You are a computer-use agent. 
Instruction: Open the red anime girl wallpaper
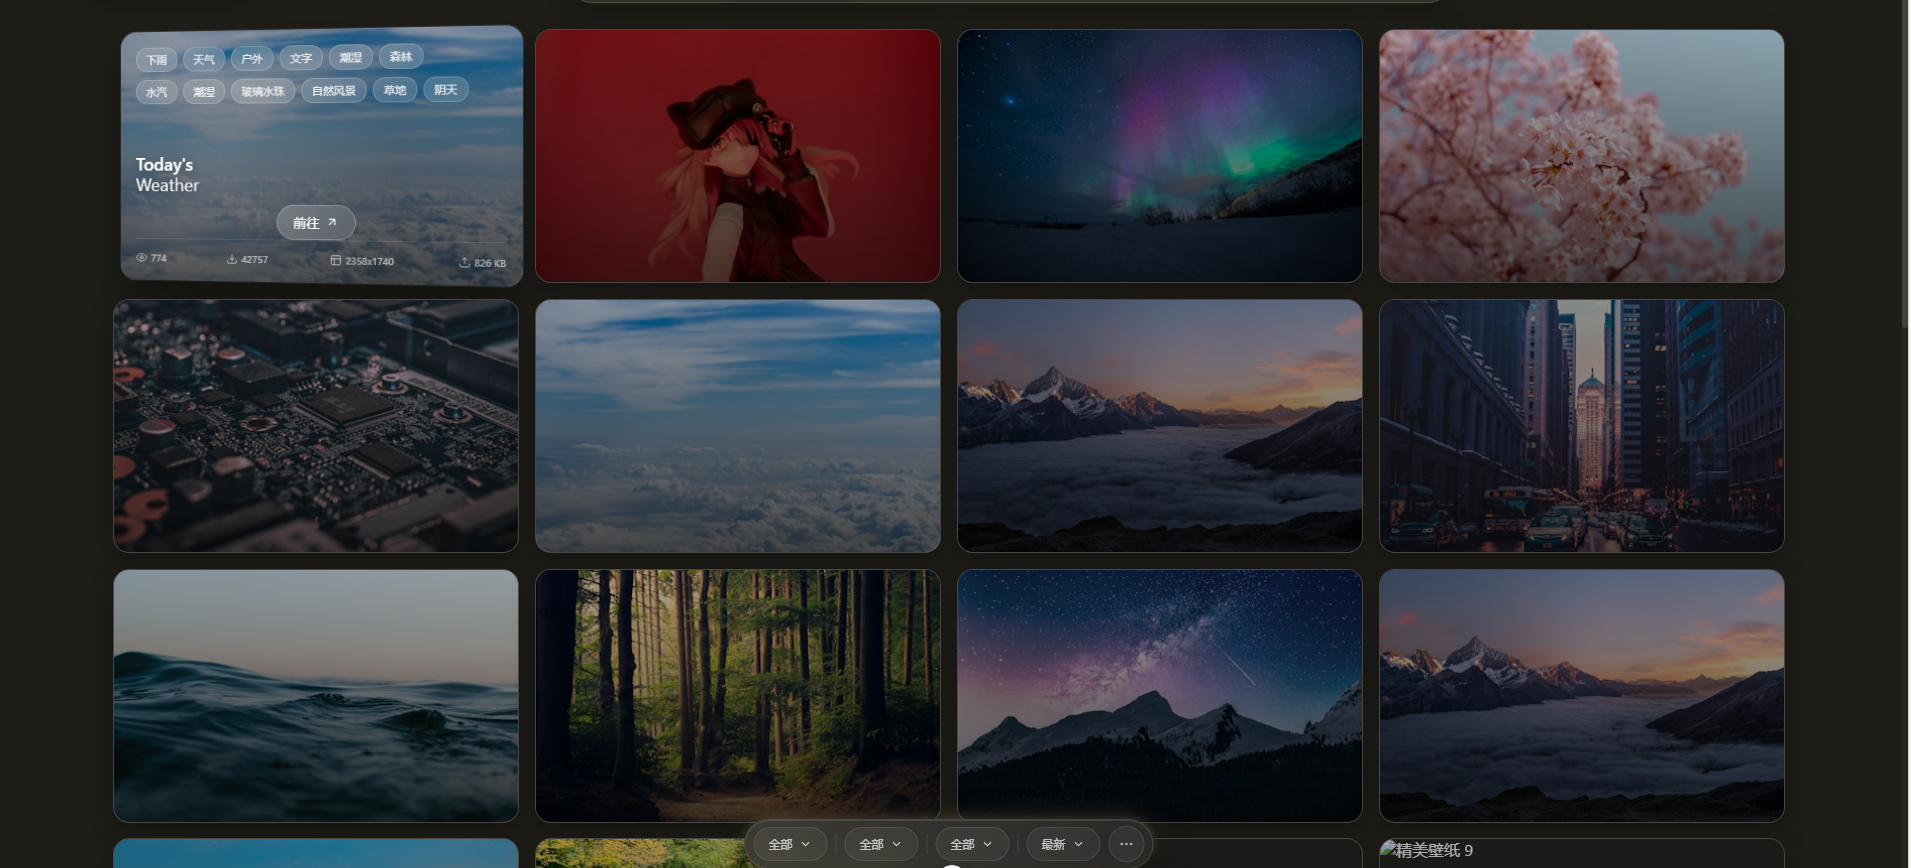(737, 156)
